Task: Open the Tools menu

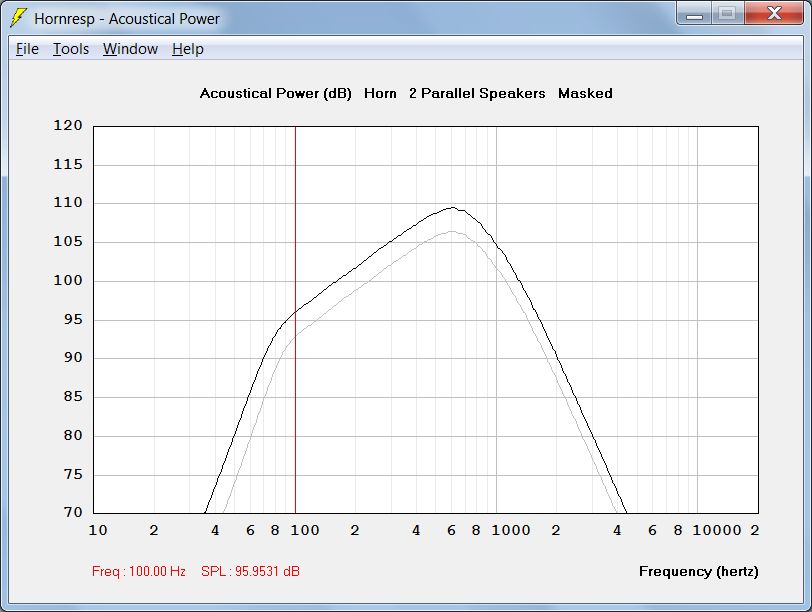Action: click(x=71, y=49)
